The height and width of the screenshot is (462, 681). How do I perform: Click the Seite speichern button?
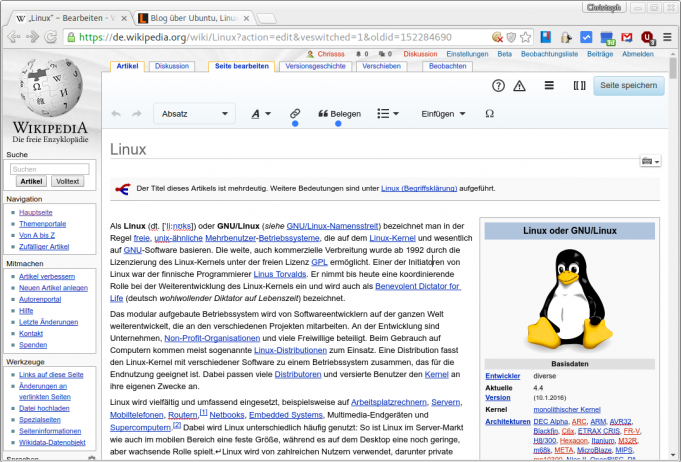(x=628, y=86)
